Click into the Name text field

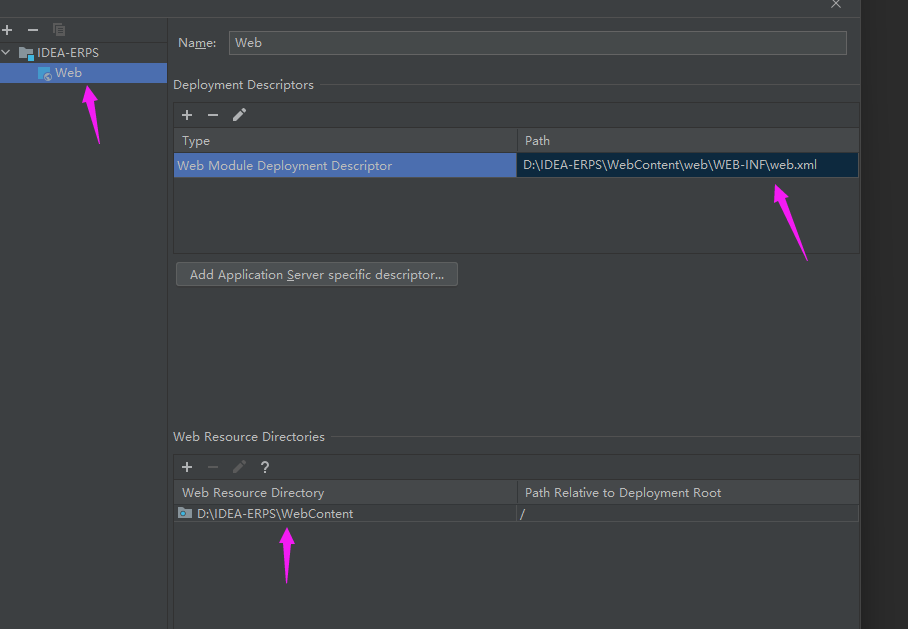(x=537, y=43)
